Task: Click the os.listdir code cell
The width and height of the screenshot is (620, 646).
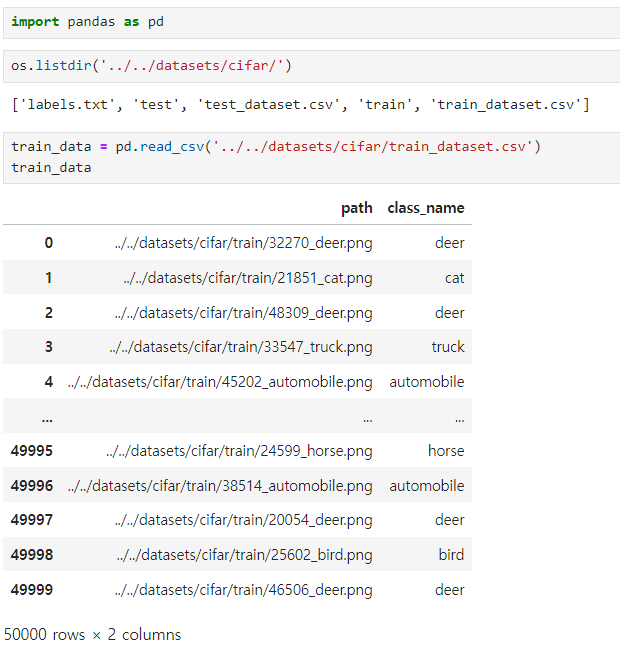Action: coord(311,66)
